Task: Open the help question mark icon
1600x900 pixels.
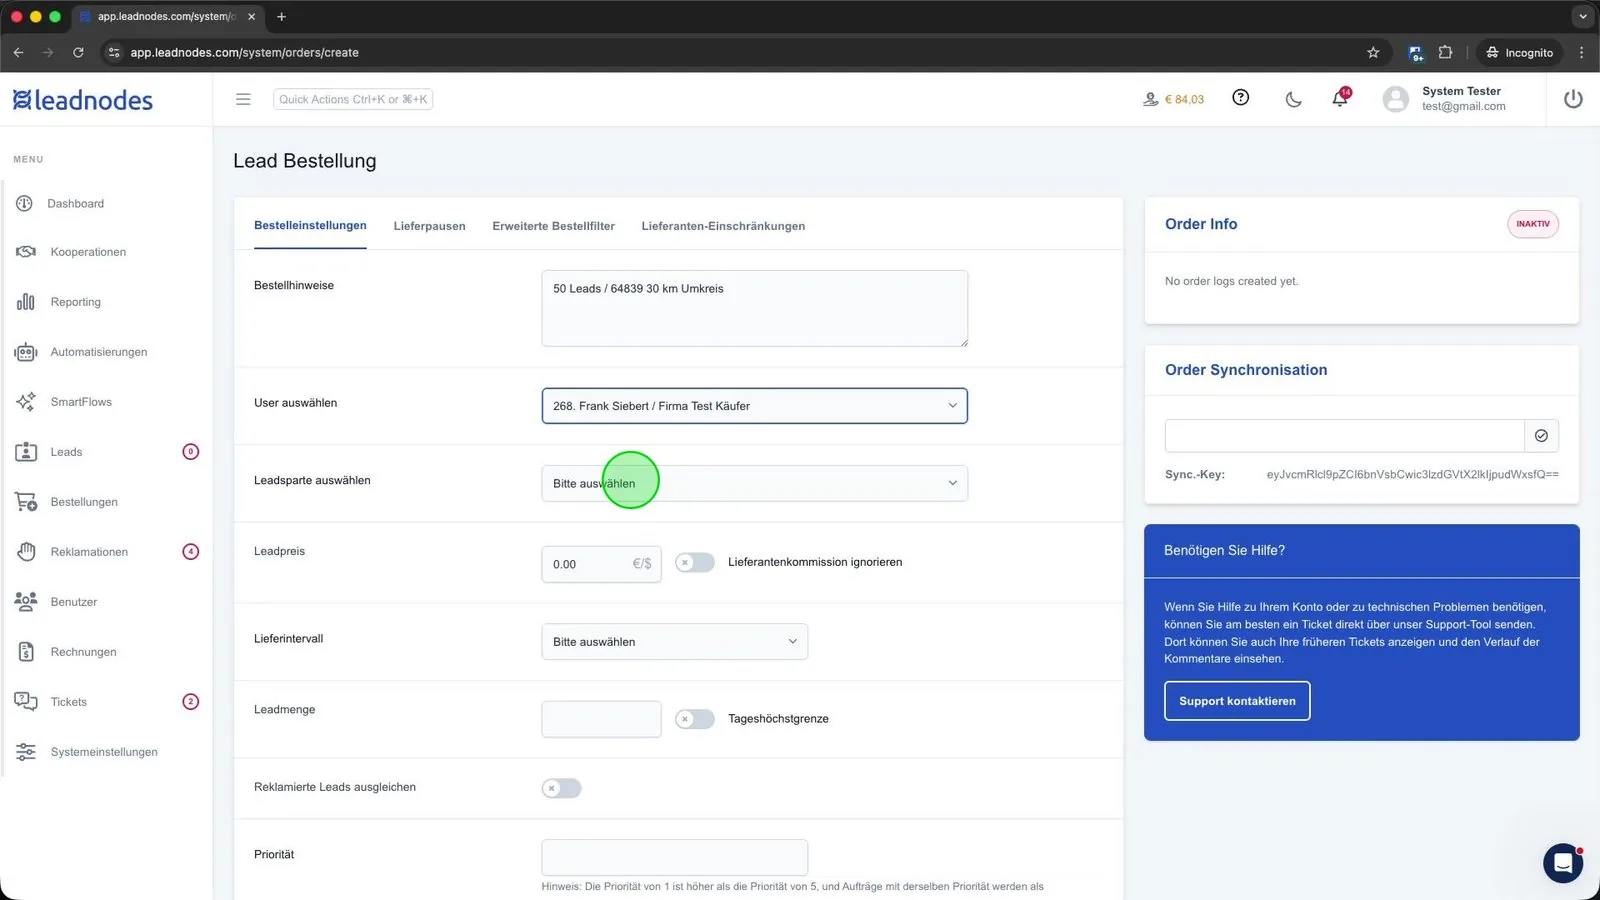Action: click(1241, 98)
